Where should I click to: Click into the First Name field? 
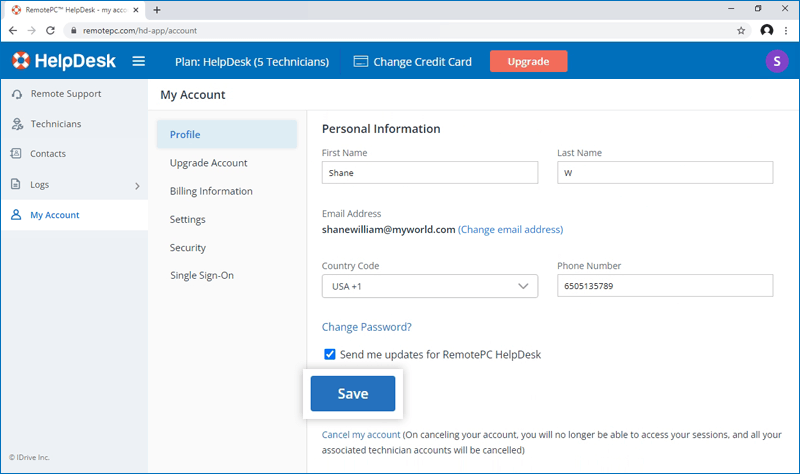pos(430,172)
